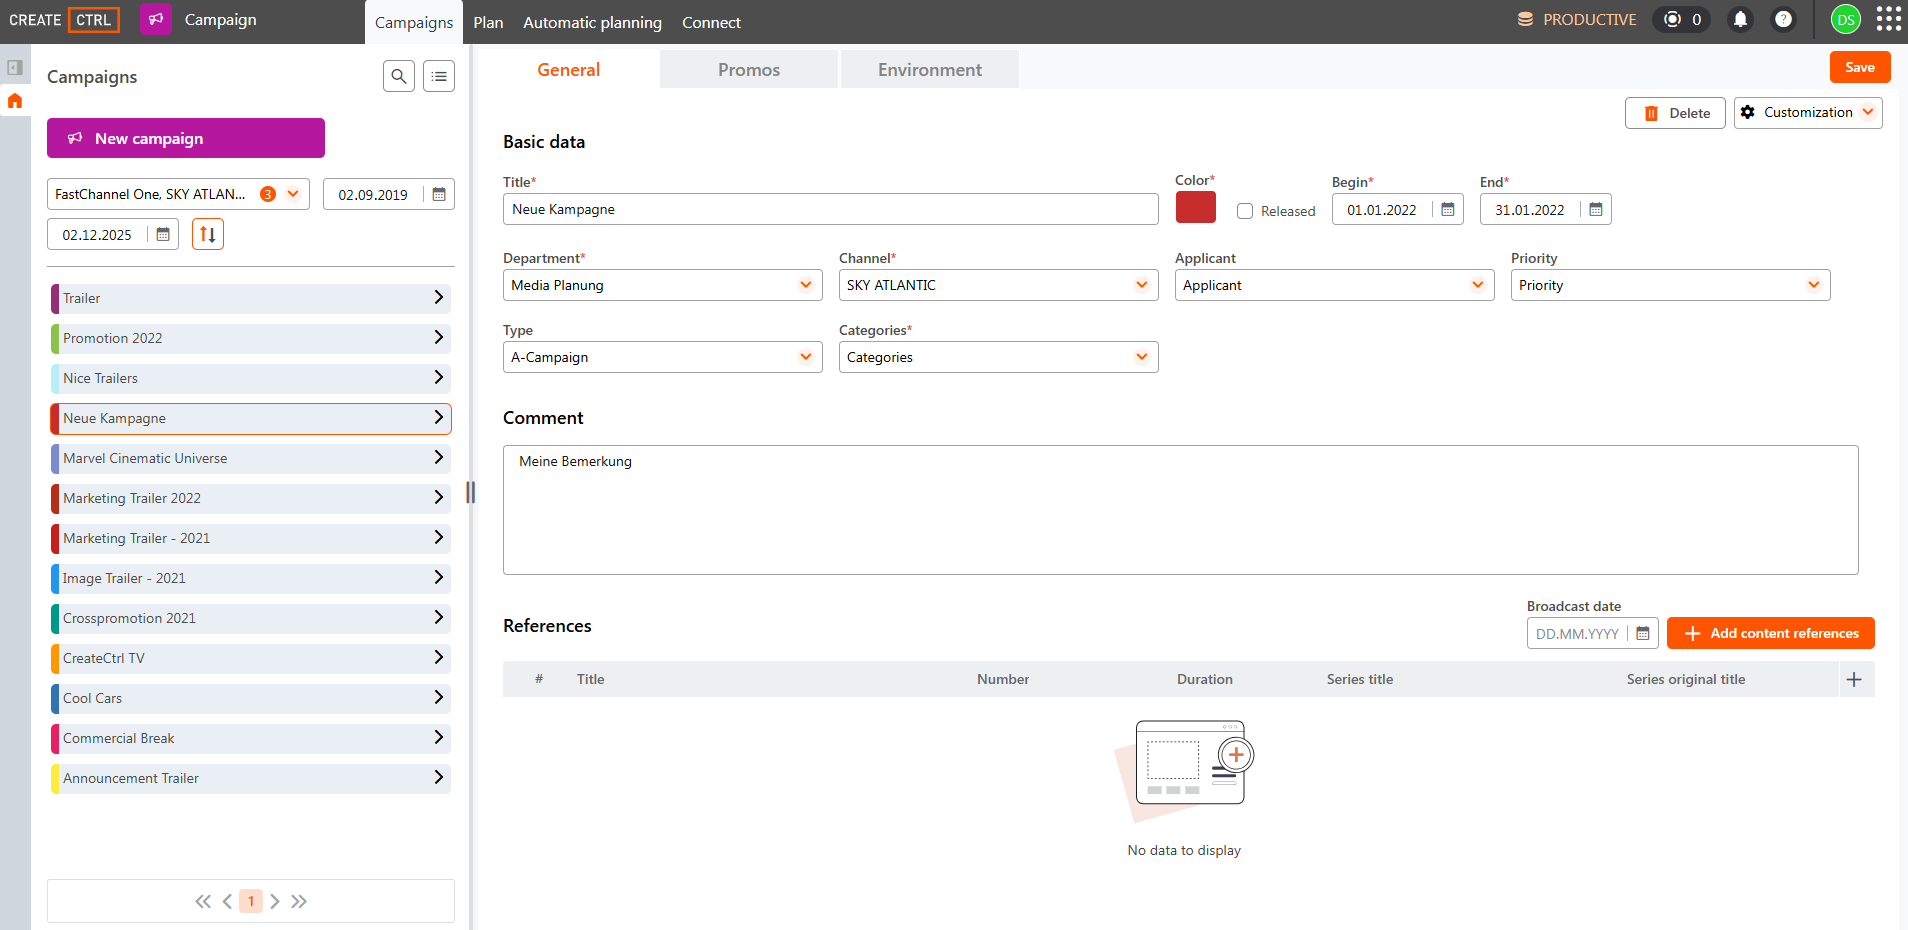Open the Categories dropdown

tap(999, 357)
